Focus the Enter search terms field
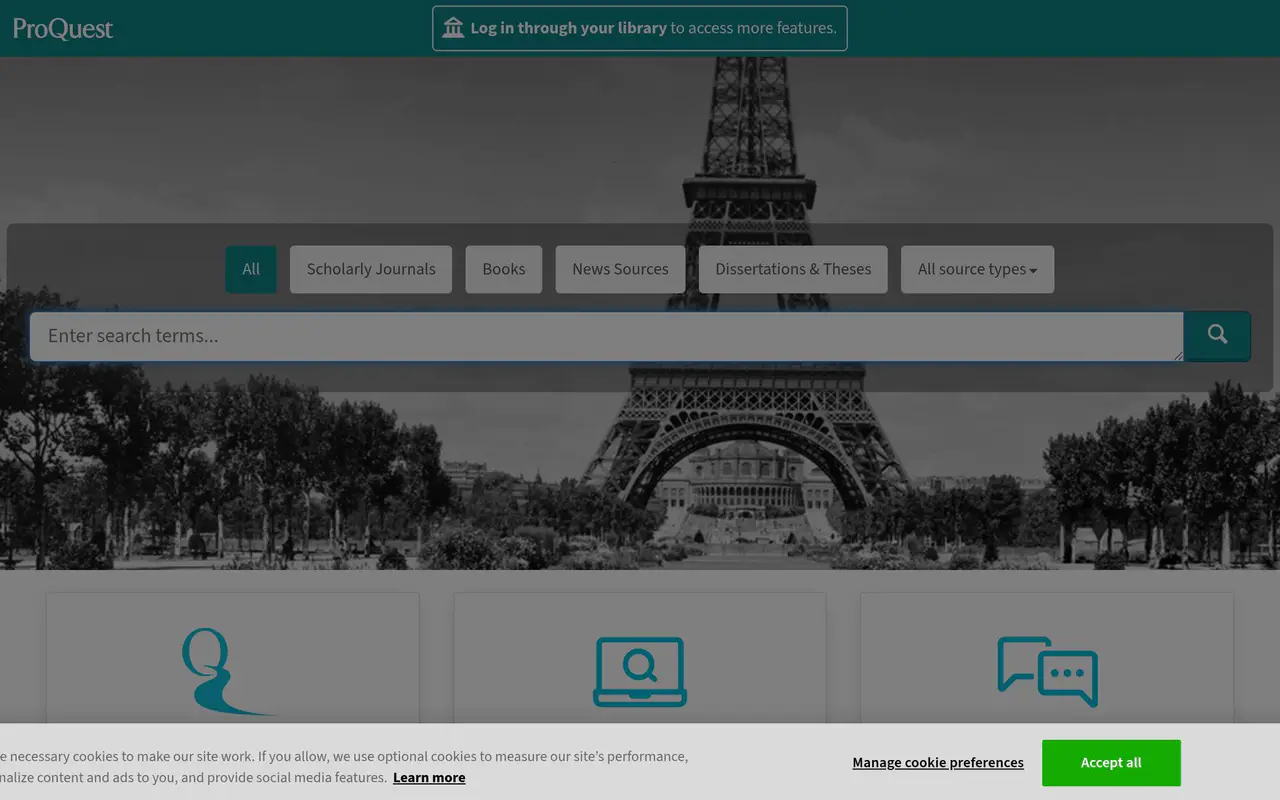Image resolution: width=1280 pixels, height=800 pixels. click(x=607, y=336)
